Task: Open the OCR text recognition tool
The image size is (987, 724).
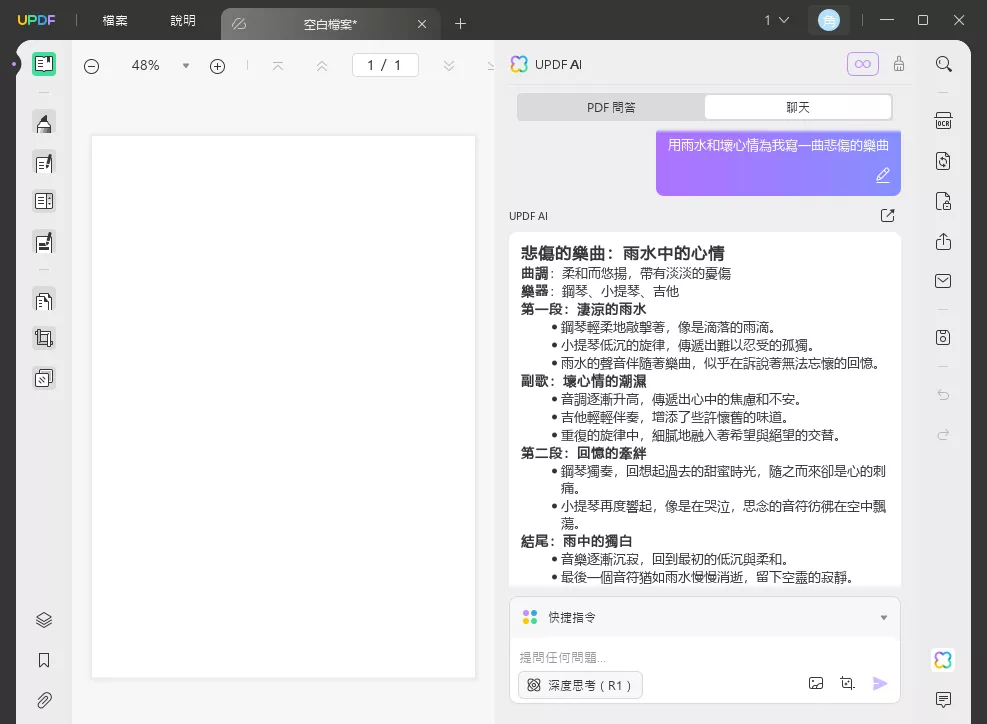Action: click(943, 121)
